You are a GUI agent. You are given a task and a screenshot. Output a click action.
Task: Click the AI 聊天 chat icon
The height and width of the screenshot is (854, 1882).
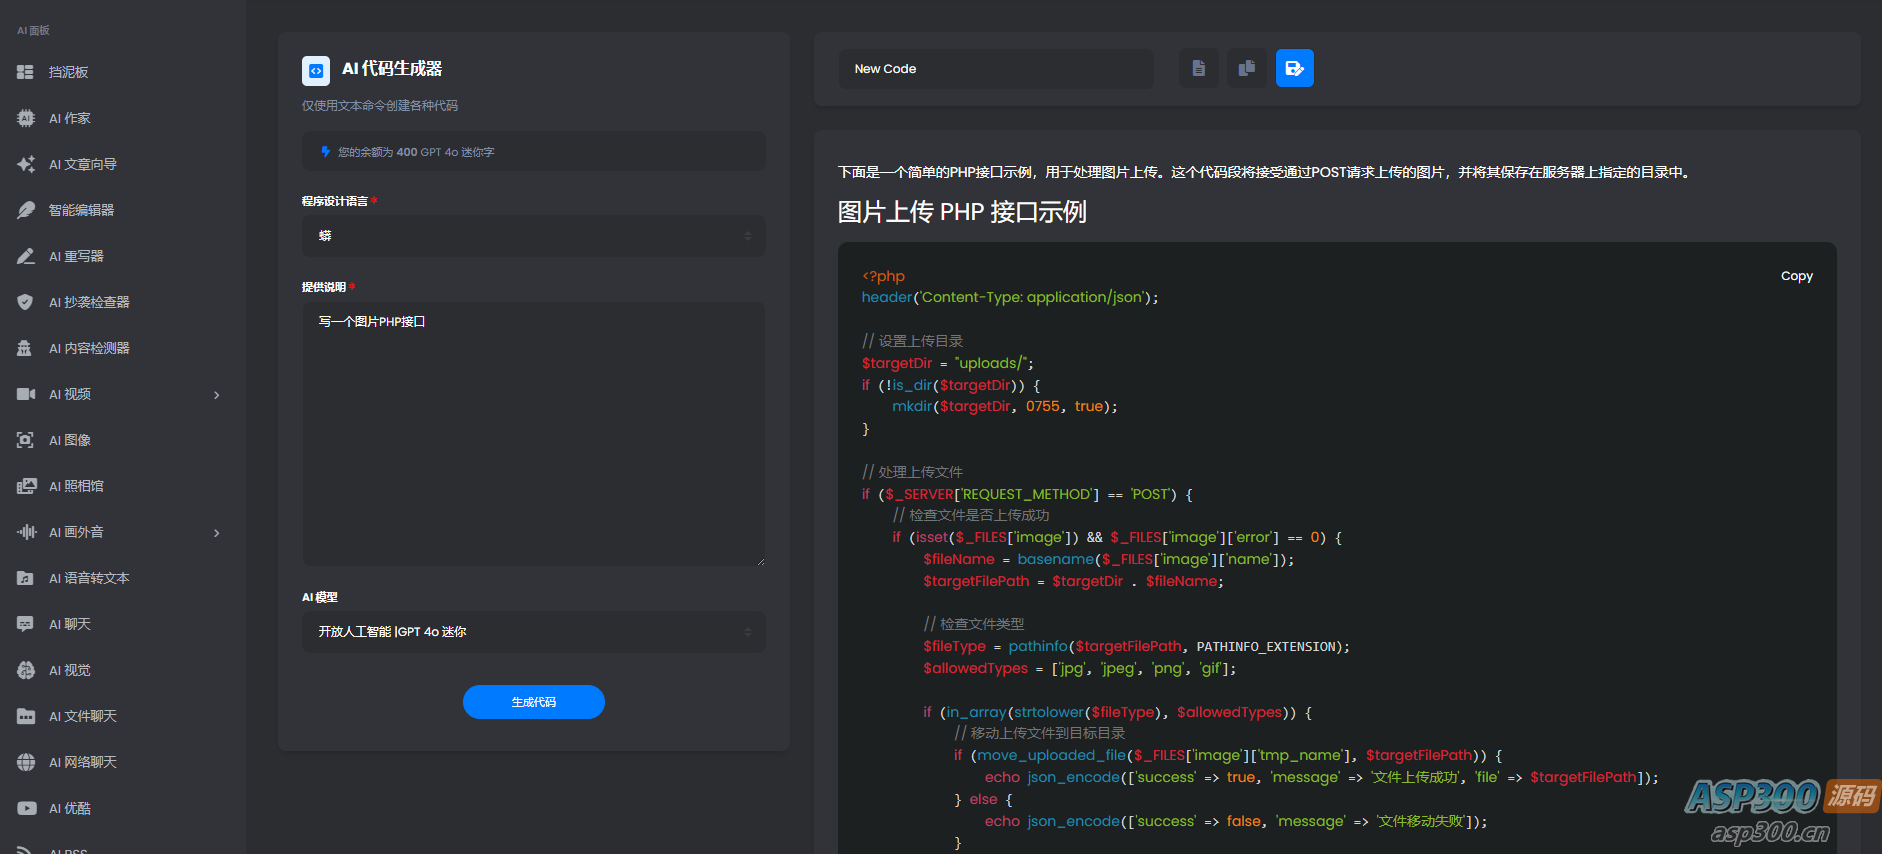26,624
